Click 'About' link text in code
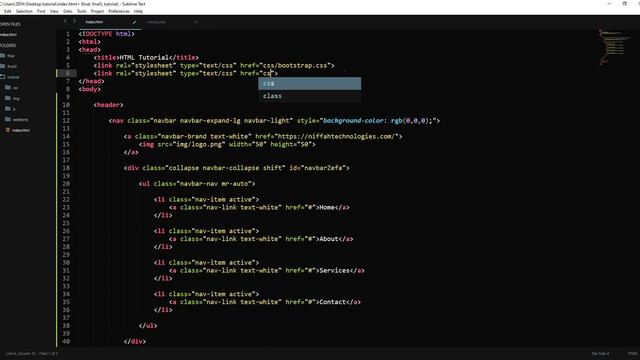Viewport: 640px width, 360px height. tap(329, 239)
